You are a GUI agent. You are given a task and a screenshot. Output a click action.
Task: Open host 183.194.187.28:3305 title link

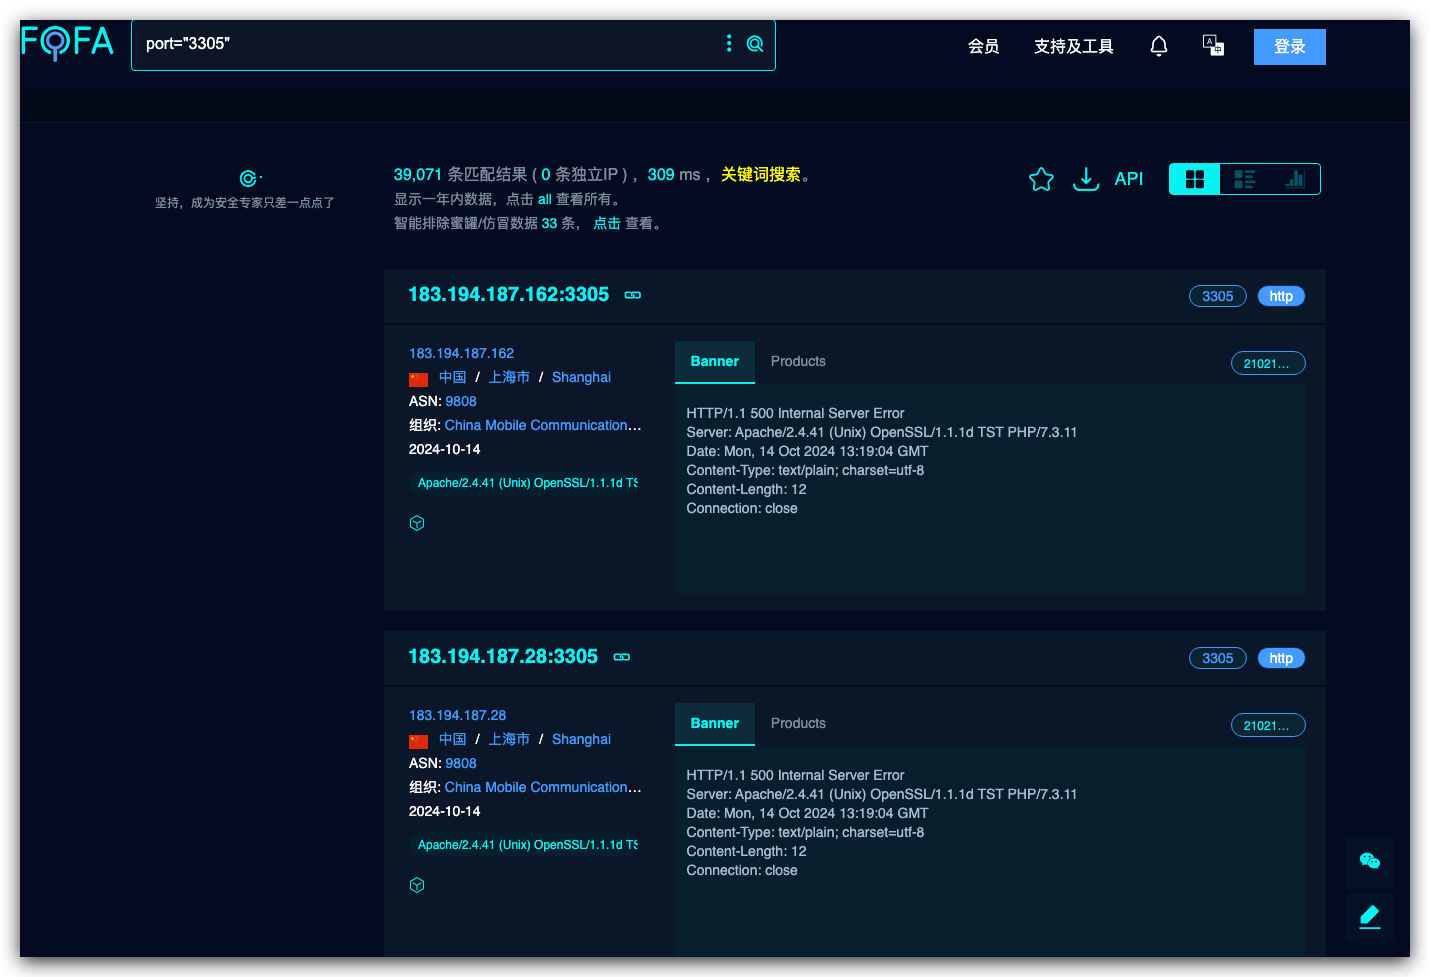[x=503, y=656]
